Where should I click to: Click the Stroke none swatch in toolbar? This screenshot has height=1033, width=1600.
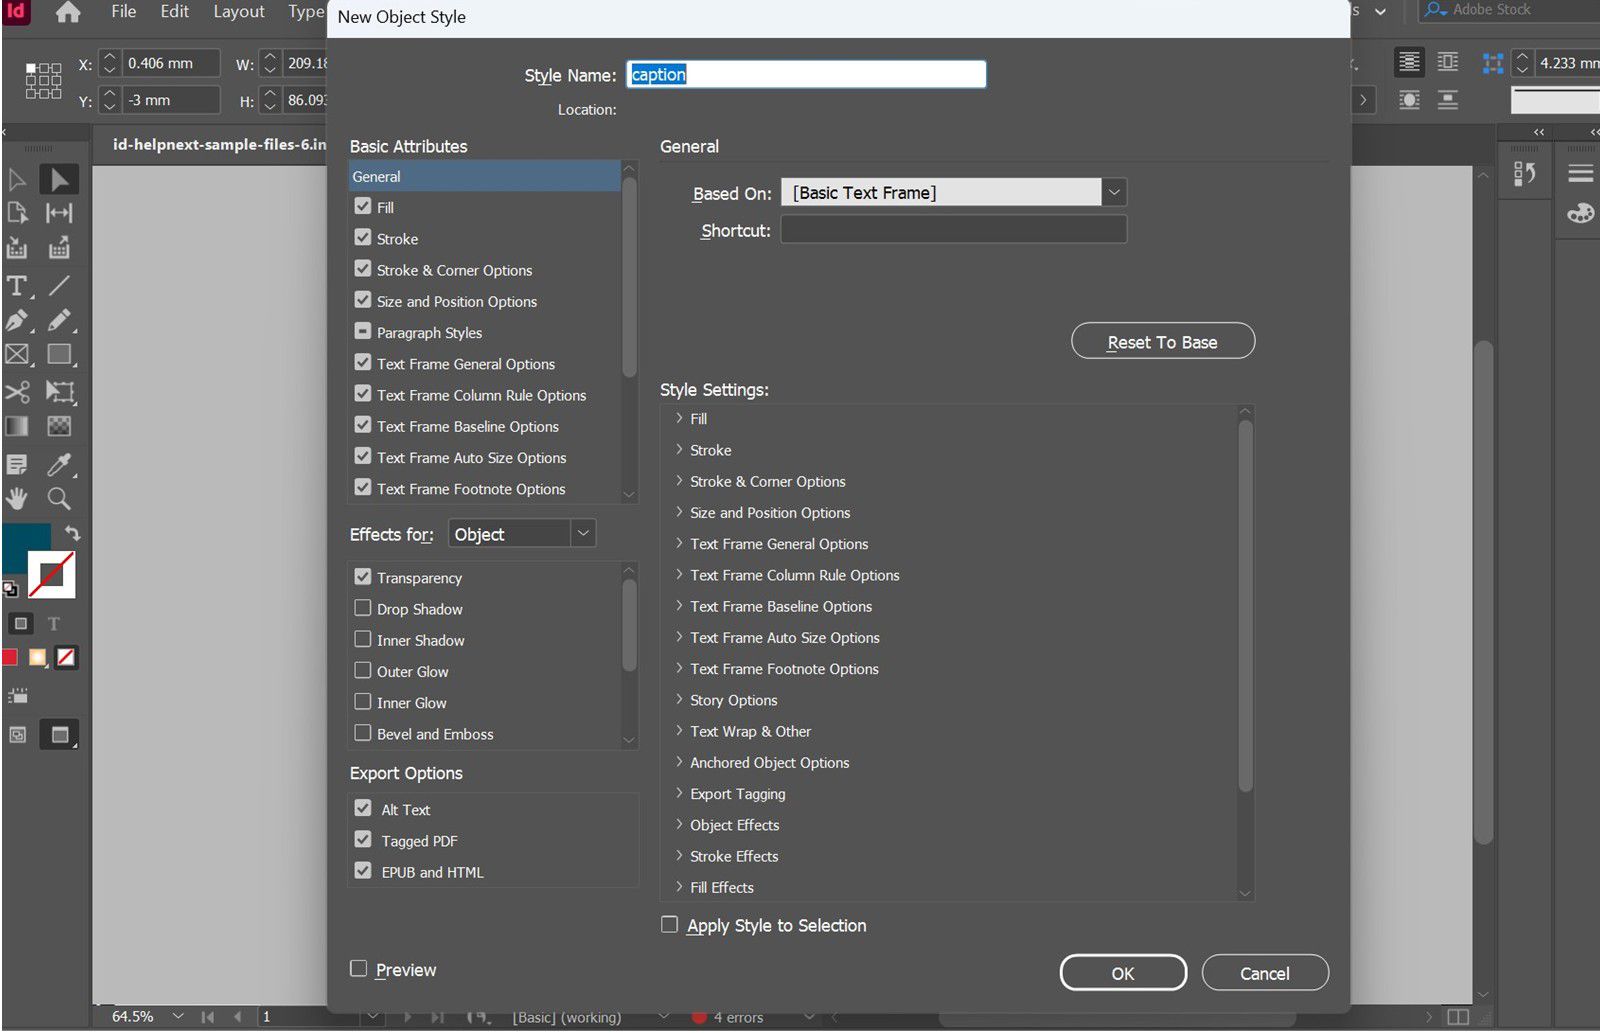[x=52, y=575]
